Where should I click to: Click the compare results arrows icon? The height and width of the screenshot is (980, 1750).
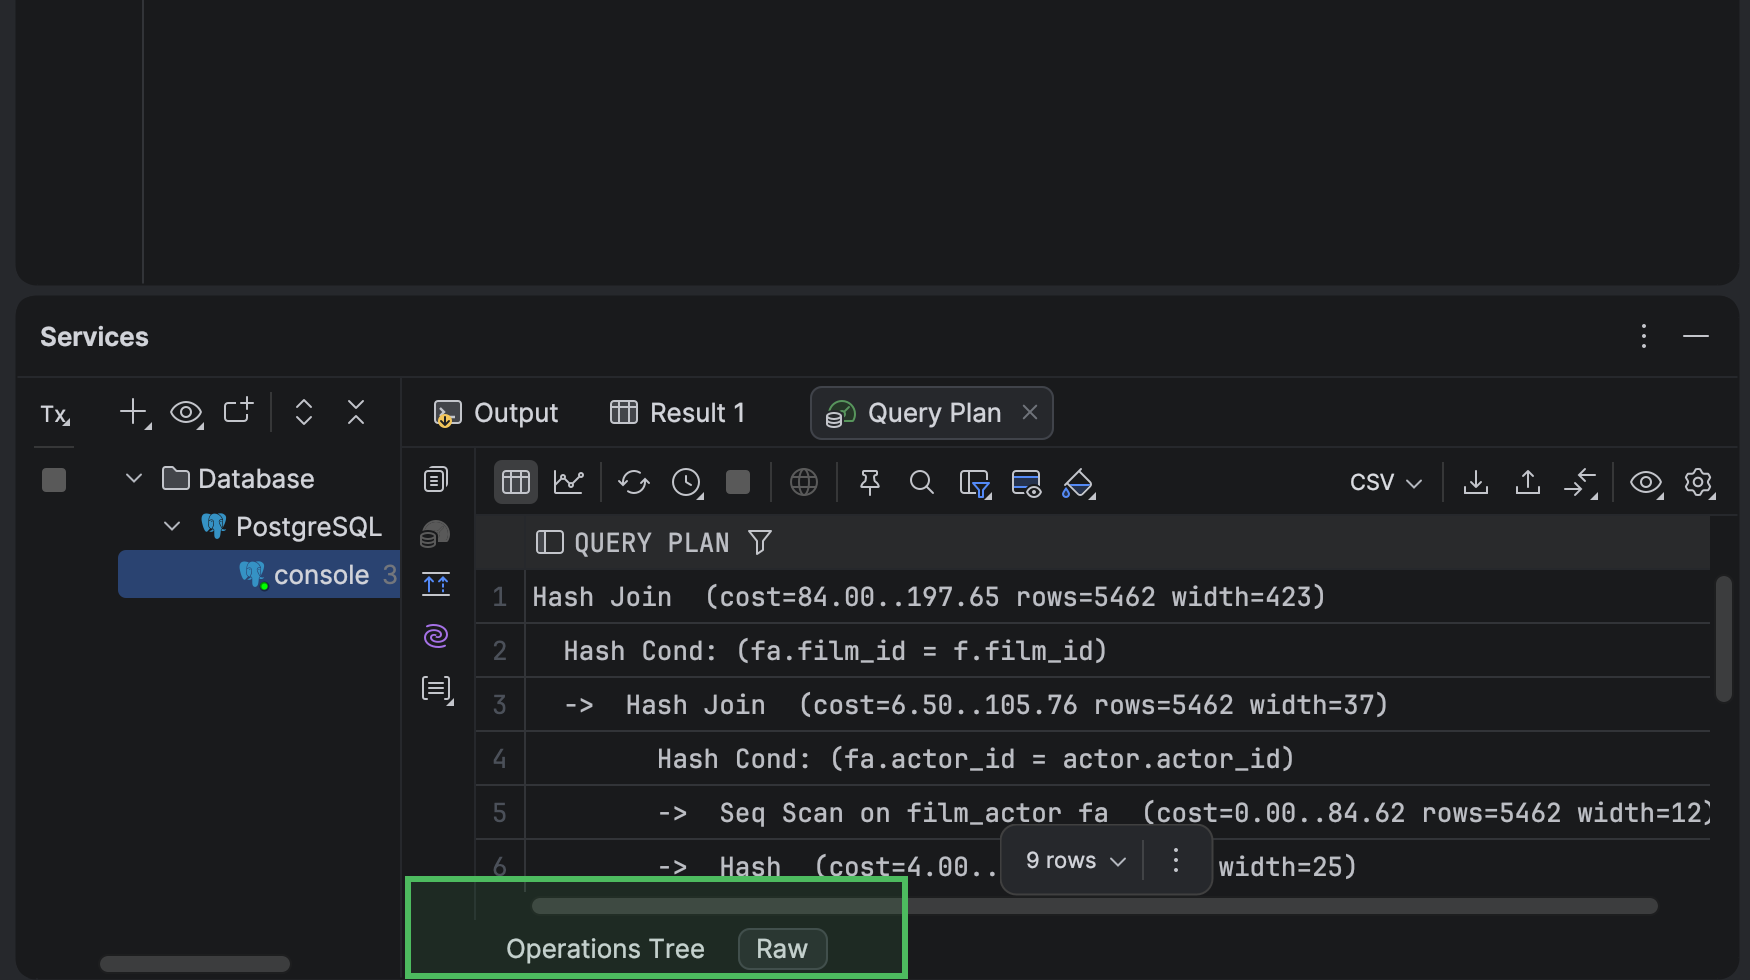pos(1581,484)
